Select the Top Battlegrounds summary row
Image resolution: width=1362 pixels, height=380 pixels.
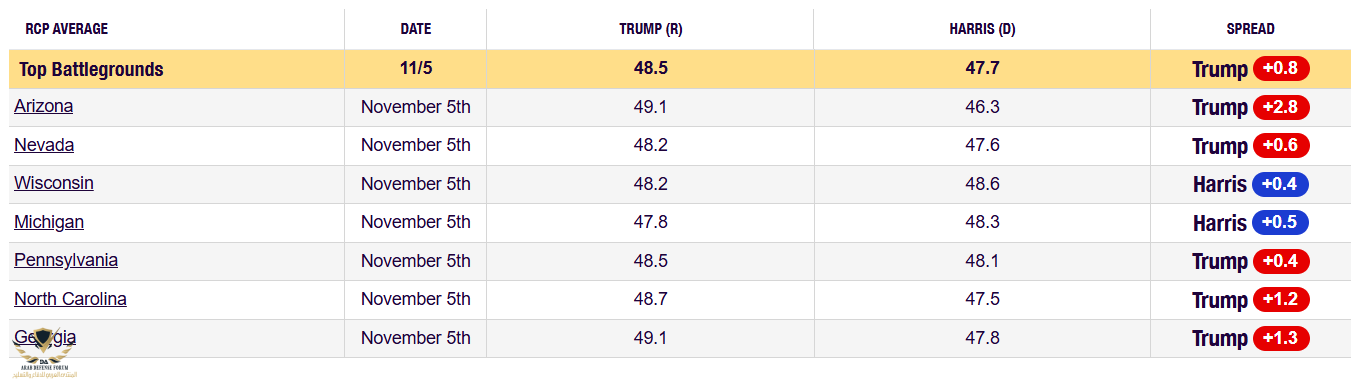tap(680, 69)
